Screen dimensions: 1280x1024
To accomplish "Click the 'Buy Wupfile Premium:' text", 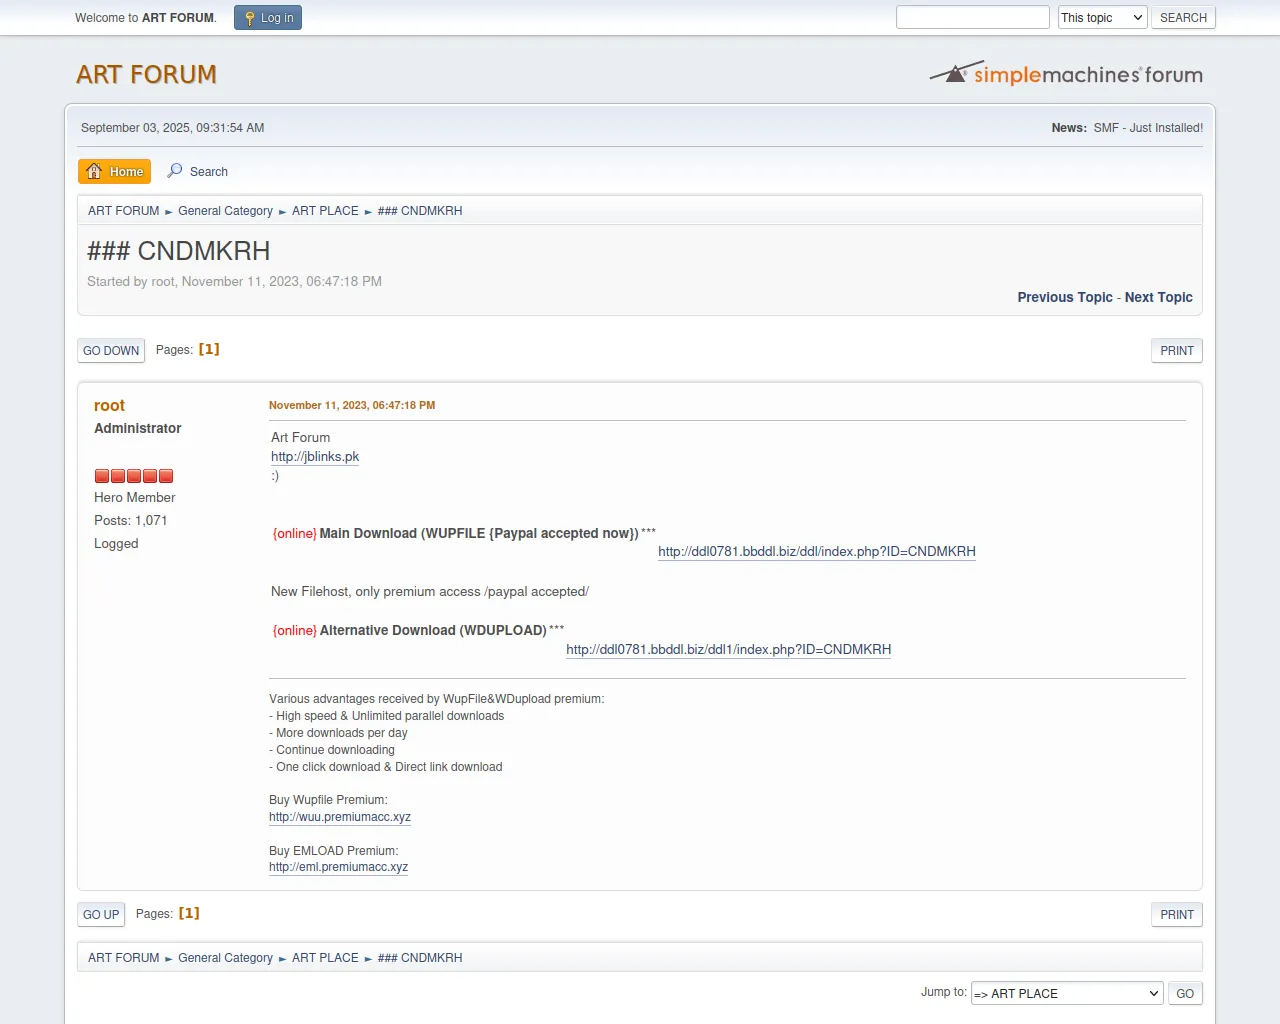I will coord(328,800).
